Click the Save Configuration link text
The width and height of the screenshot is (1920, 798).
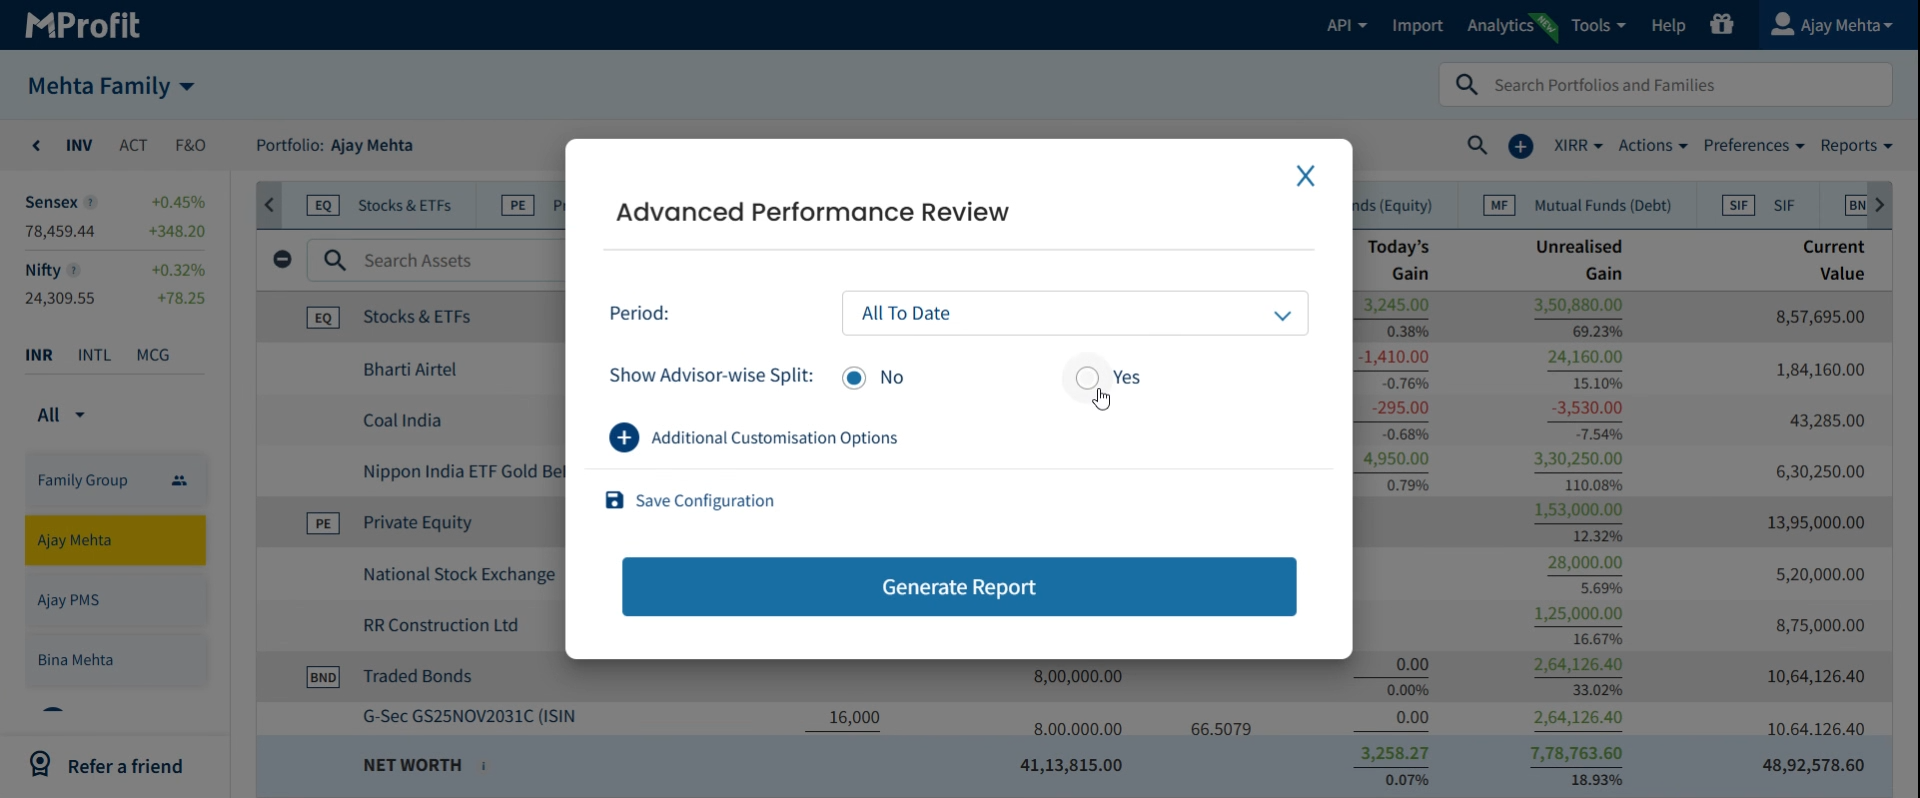(x=705, y=500)
